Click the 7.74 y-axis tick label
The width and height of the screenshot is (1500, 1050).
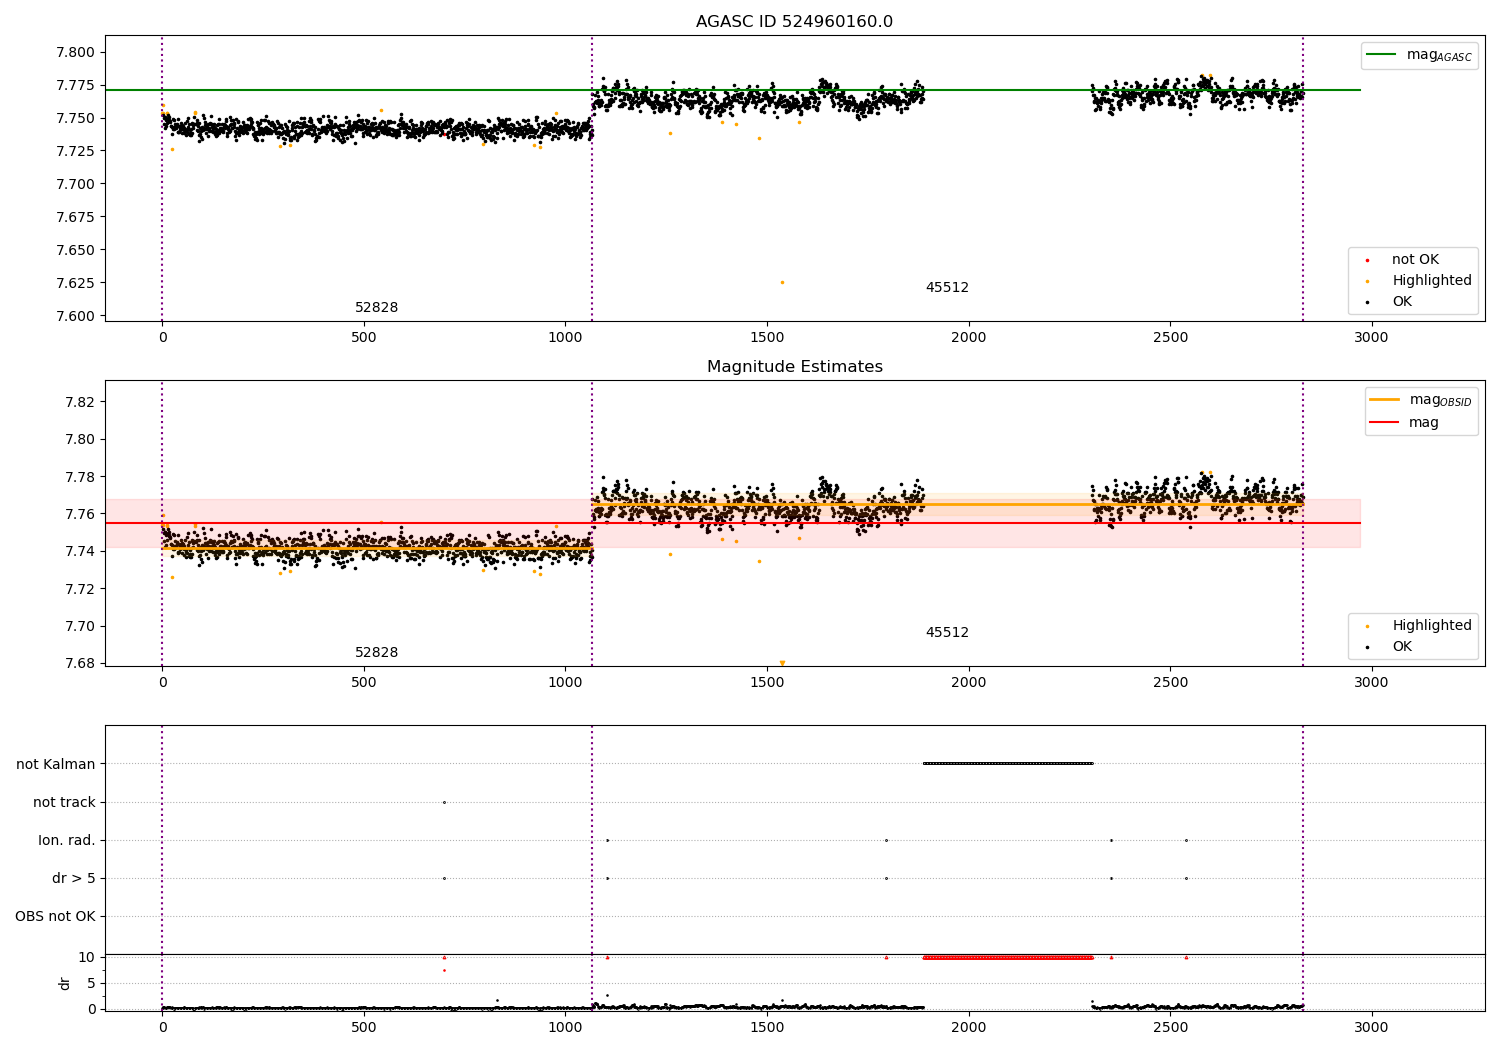tap(79, 551)
